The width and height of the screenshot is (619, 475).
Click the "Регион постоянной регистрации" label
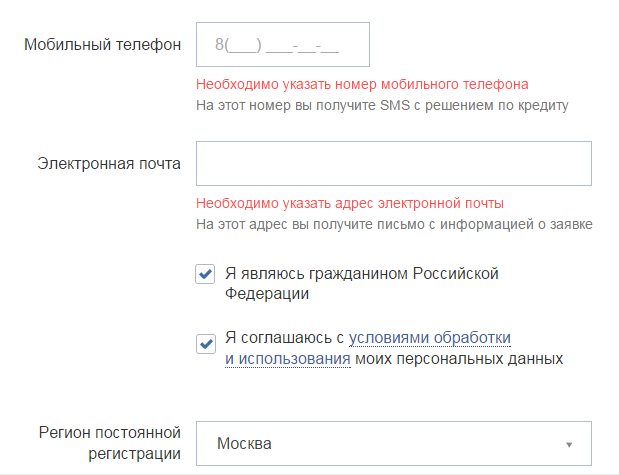[x=110, y=444]
